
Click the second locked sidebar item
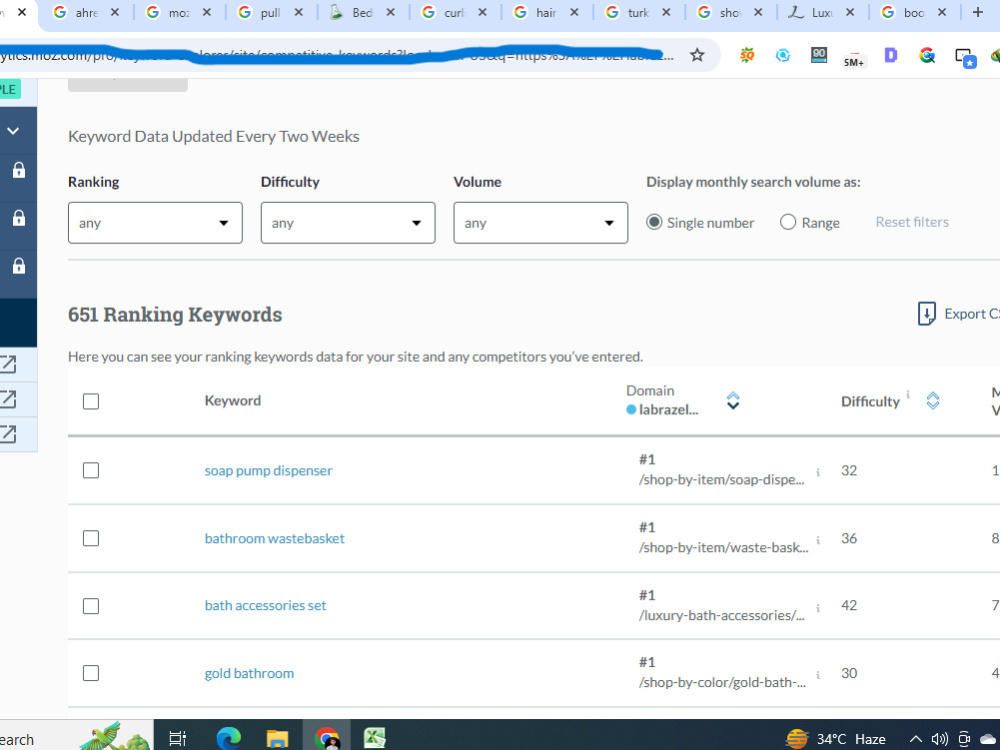pyautogui.click(x=18, y=218)
